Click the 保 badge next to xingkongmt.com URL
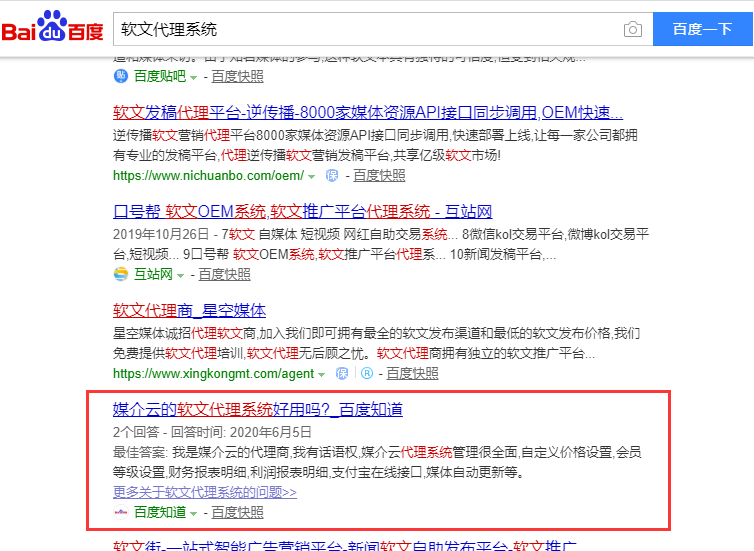 343,374
